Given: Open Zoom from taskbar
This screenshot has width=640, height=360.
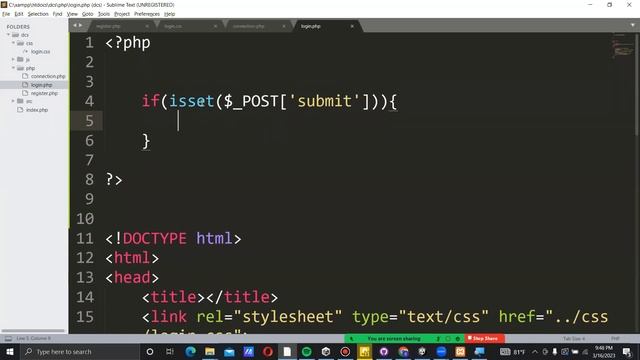Looking at the screenshot, I should point(441,351).
